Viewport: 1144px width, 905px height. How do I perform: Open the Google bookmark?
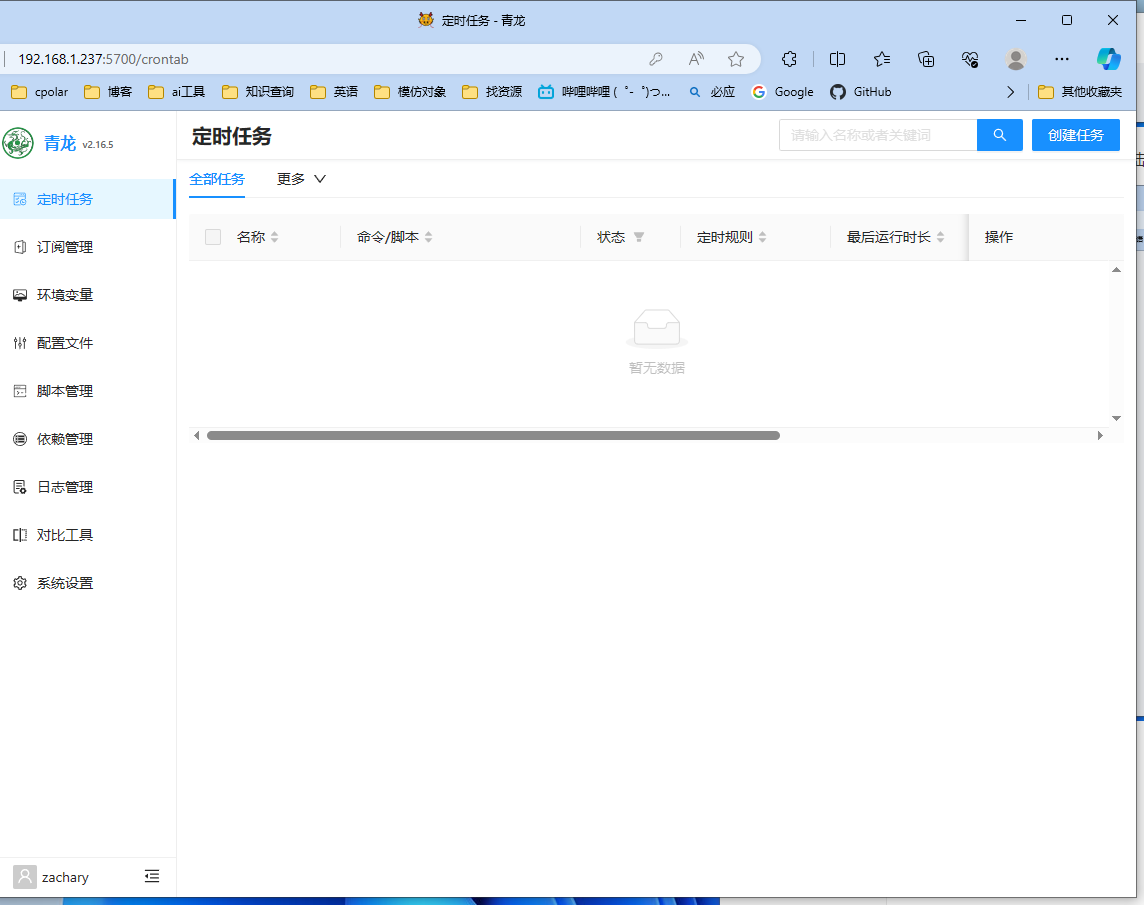[783, 92]
